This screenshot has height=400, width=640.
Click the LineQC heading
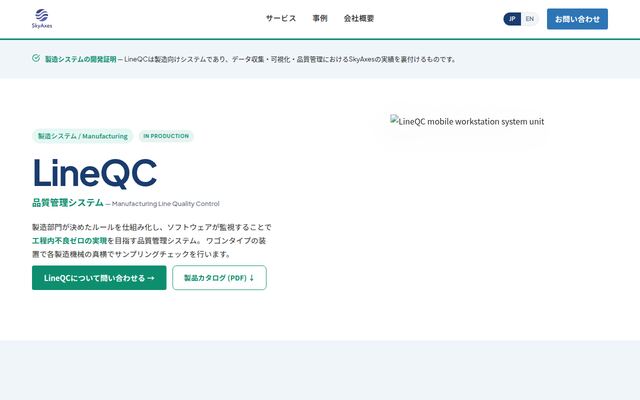point(95,173)
